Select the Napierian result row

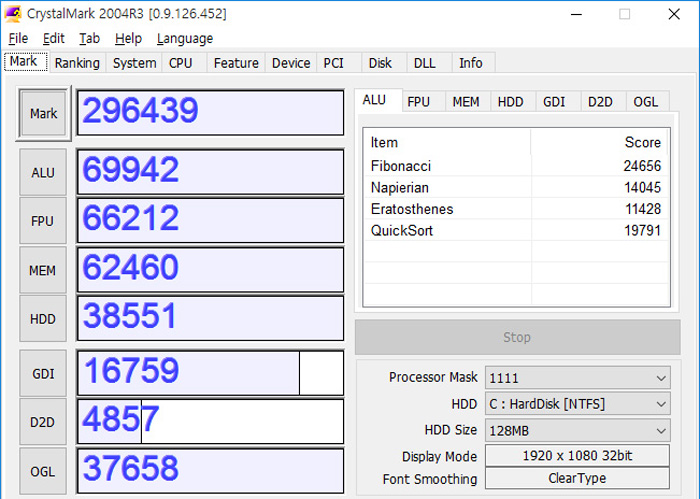click(x=516, y=187)
